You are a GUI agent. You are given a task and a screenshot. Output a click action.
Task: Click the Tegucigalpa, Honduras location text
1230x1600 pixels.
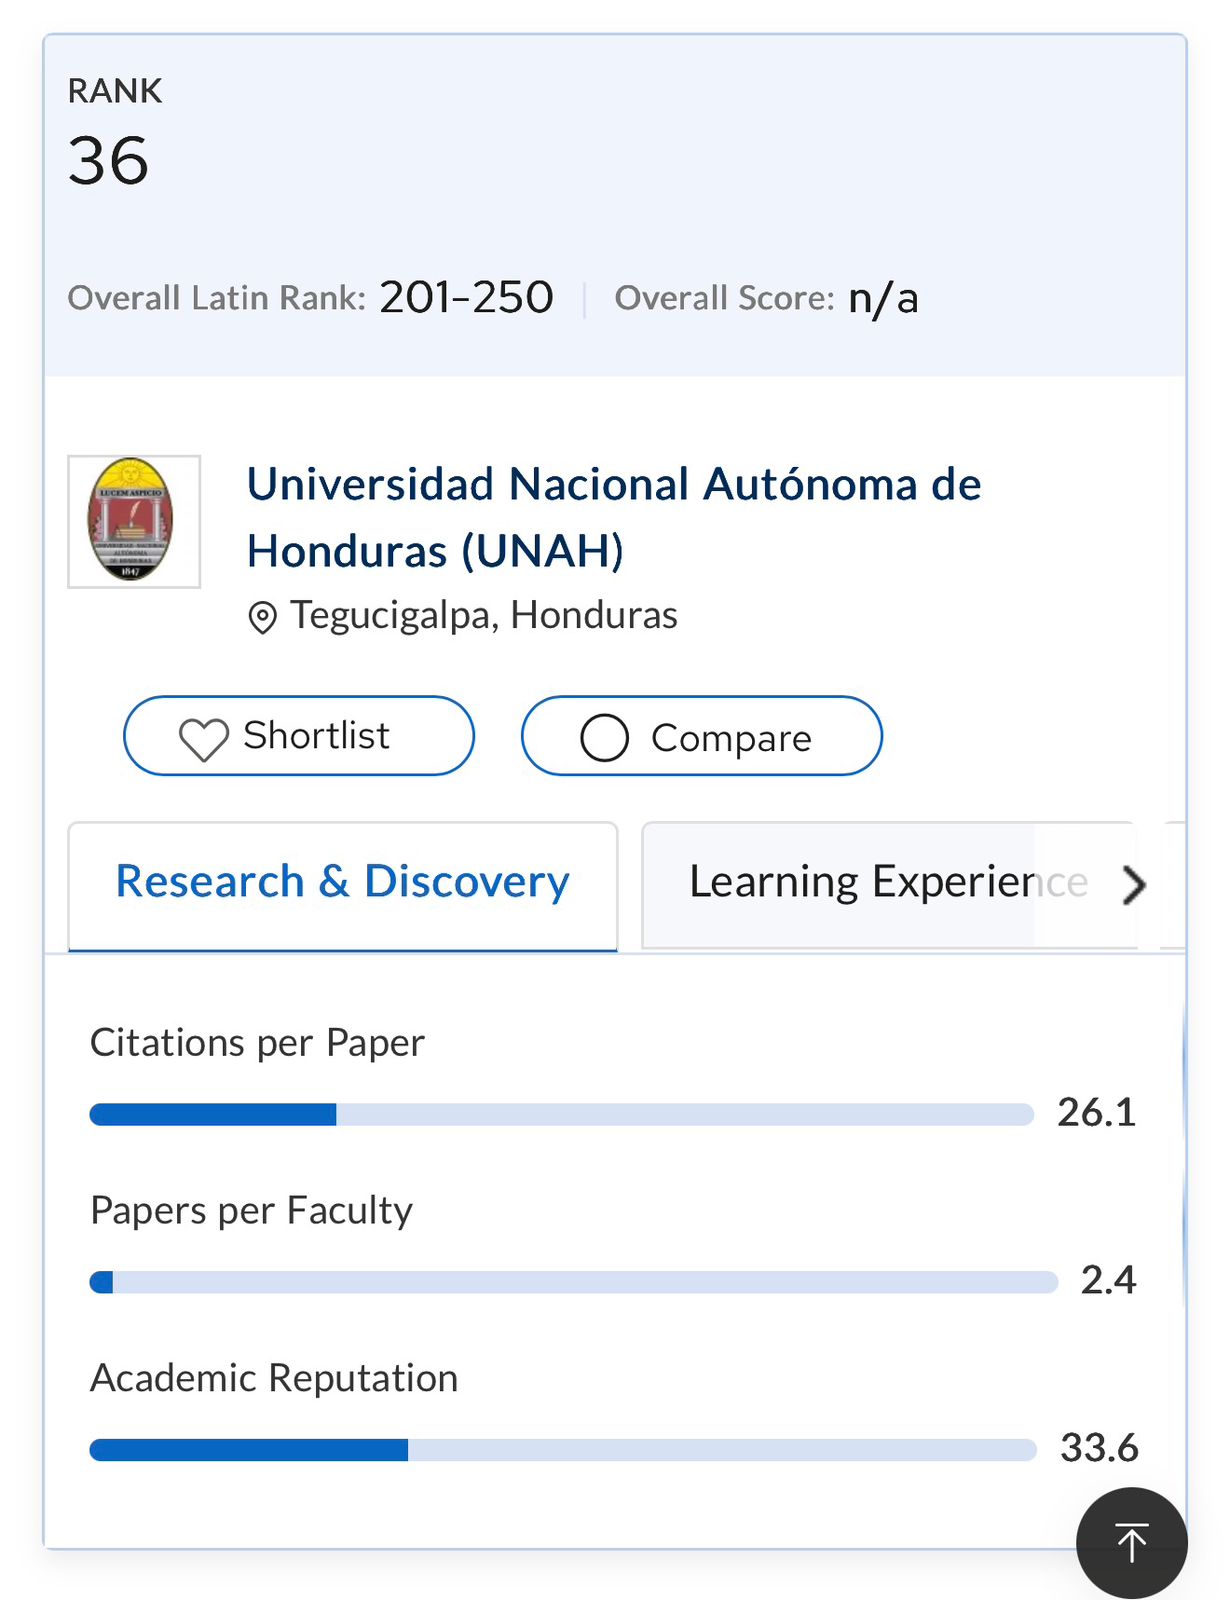[484, 616]
